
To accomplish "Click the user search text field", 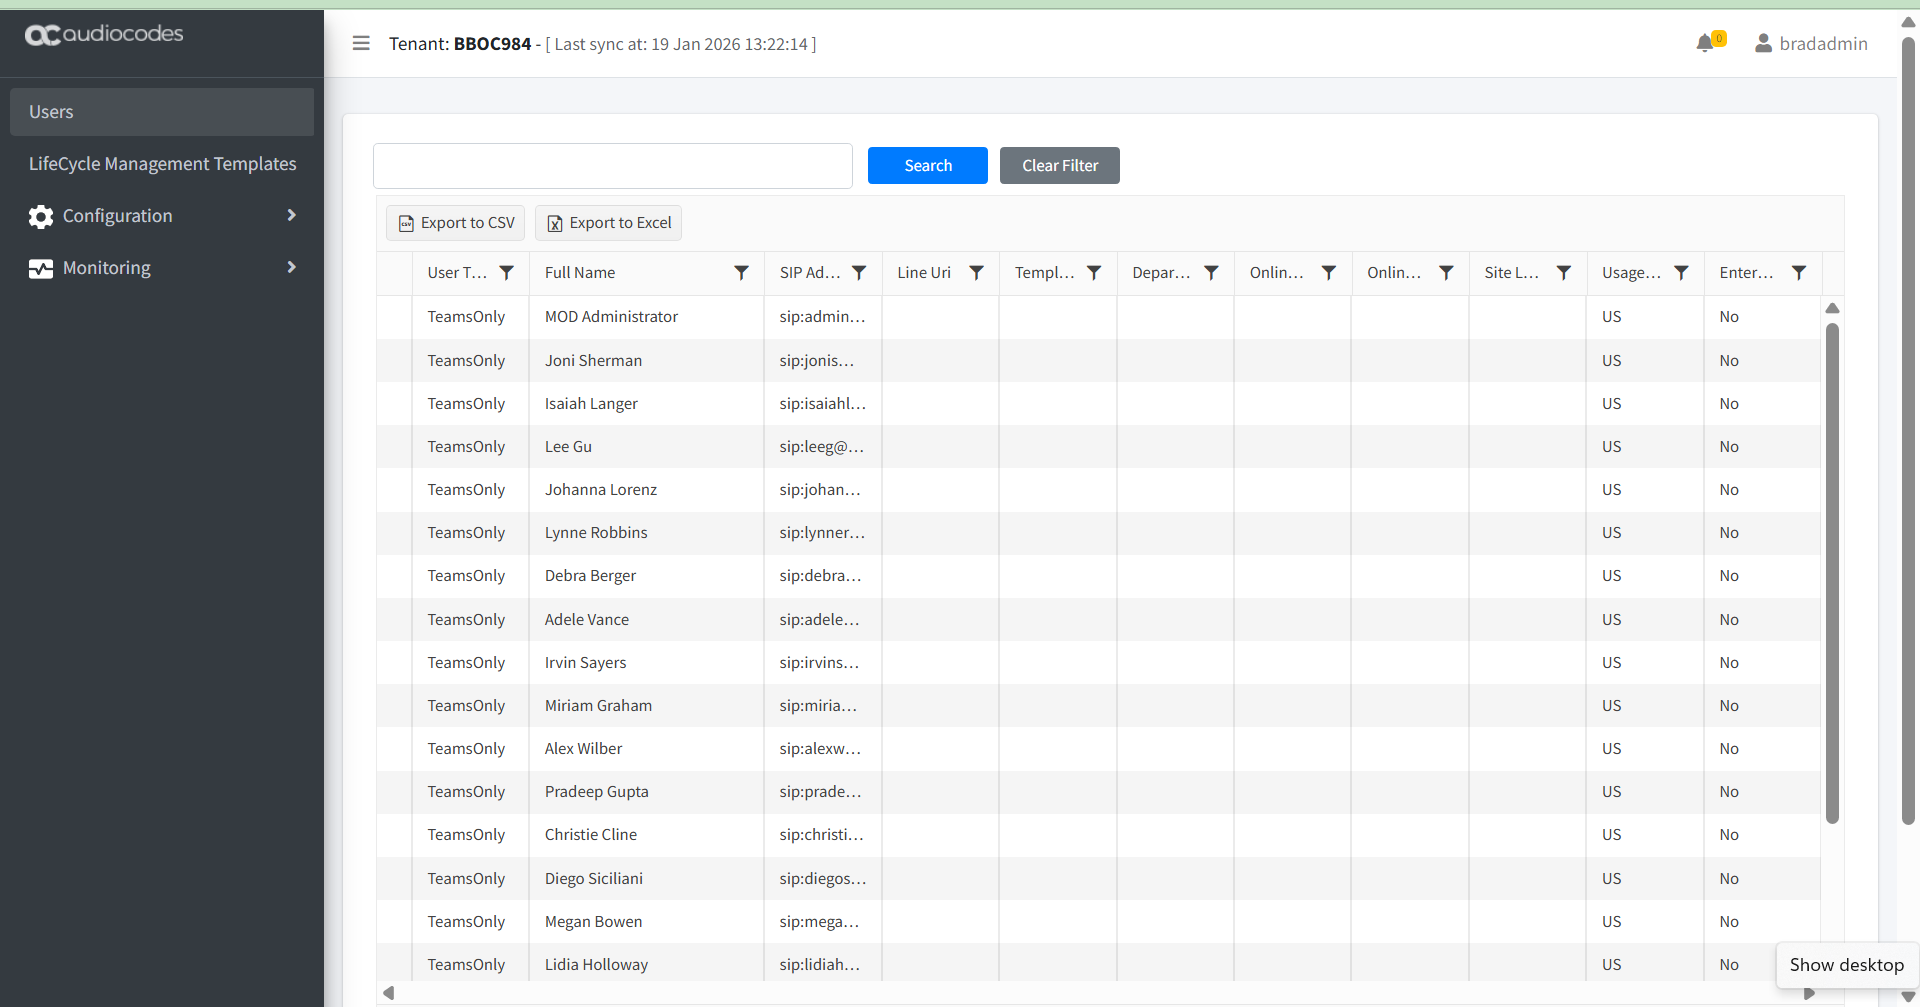I will pyautogui.click(x=612, y=166).
